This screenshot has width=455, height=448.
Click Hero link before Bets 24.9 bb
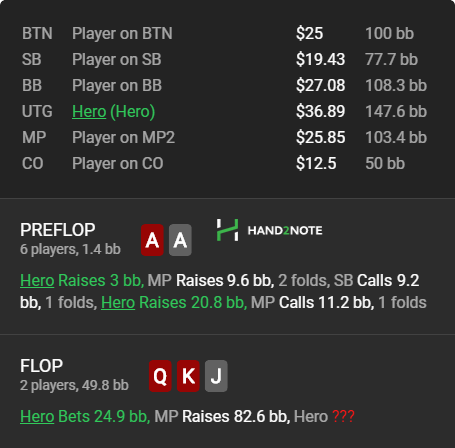[37, 416]
